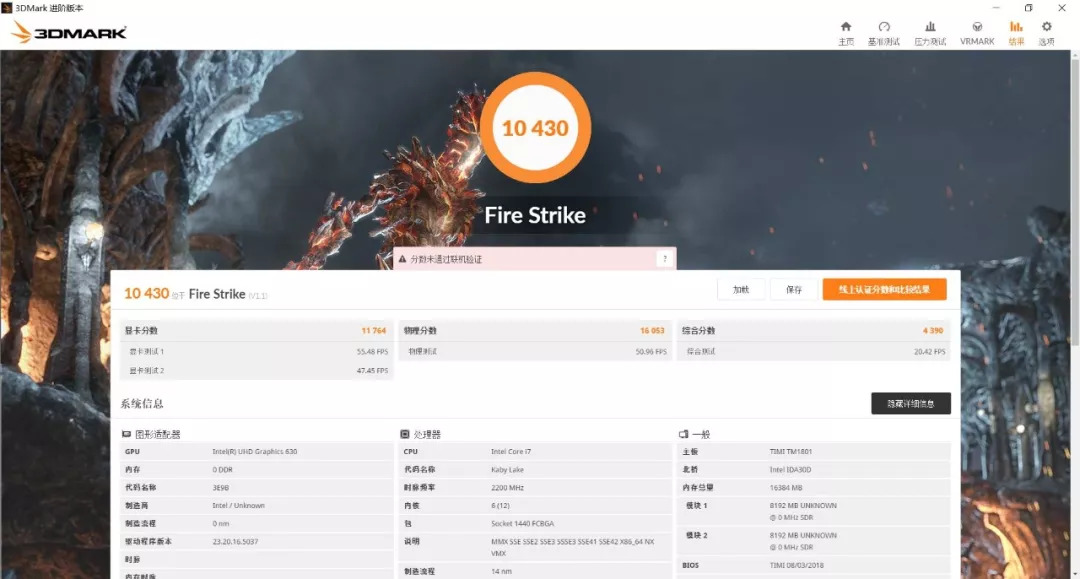Open the 压力测试 stress test chart icon
Image resolution: width=1080 pixels, height=579 pixels.
929,30
